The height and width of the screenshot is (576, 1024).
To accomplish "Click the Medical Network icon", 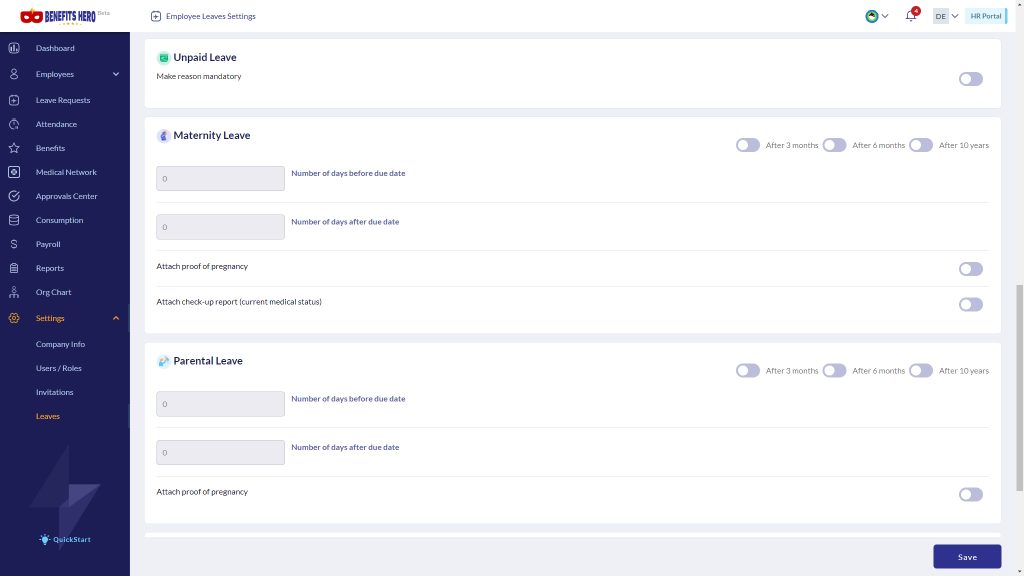I will tap(14, 172).
